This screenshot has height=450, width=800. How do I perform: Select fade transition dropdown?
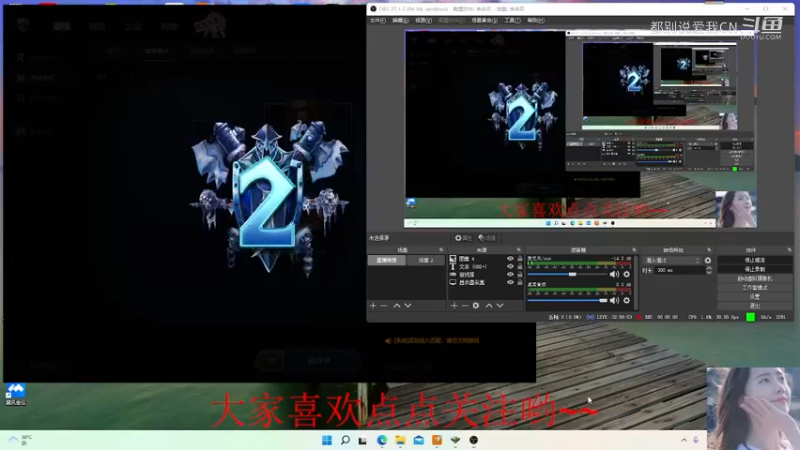(672, 261)
